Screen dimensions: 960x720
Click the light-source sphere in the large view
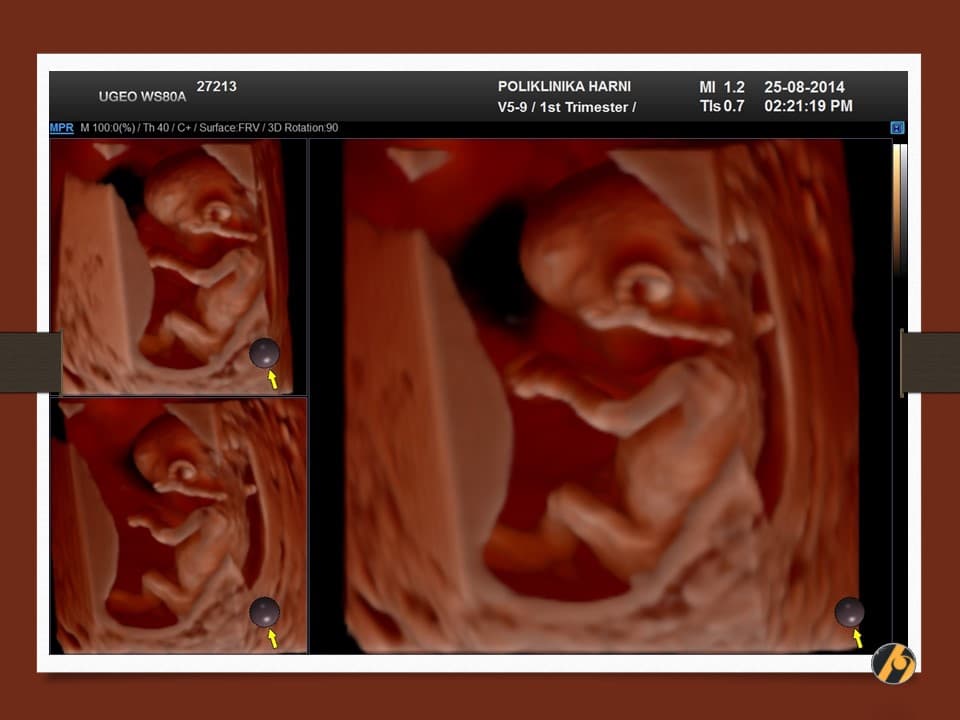click(849, 612)
